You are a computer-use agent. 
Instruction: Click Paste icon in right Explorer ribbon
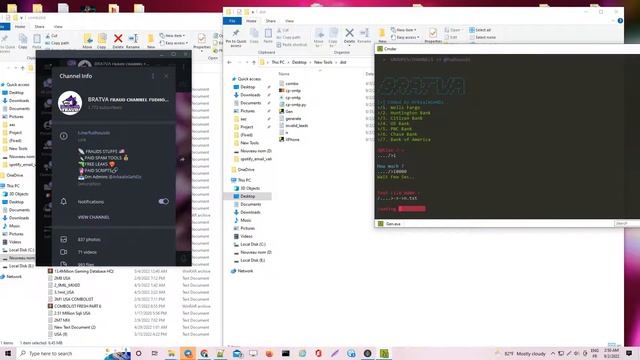[268, 33]
